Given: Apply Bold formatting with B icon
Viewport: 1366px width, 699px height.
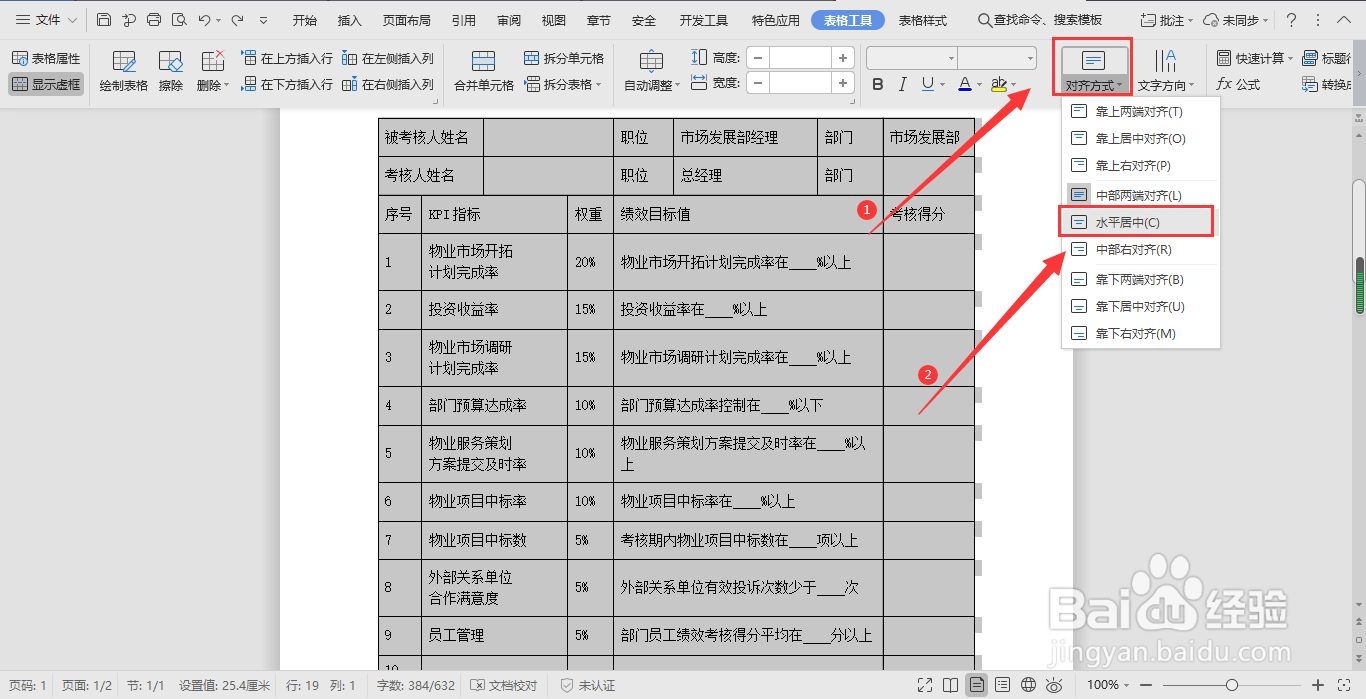Looking at the screenshot, I should (878, 85).
